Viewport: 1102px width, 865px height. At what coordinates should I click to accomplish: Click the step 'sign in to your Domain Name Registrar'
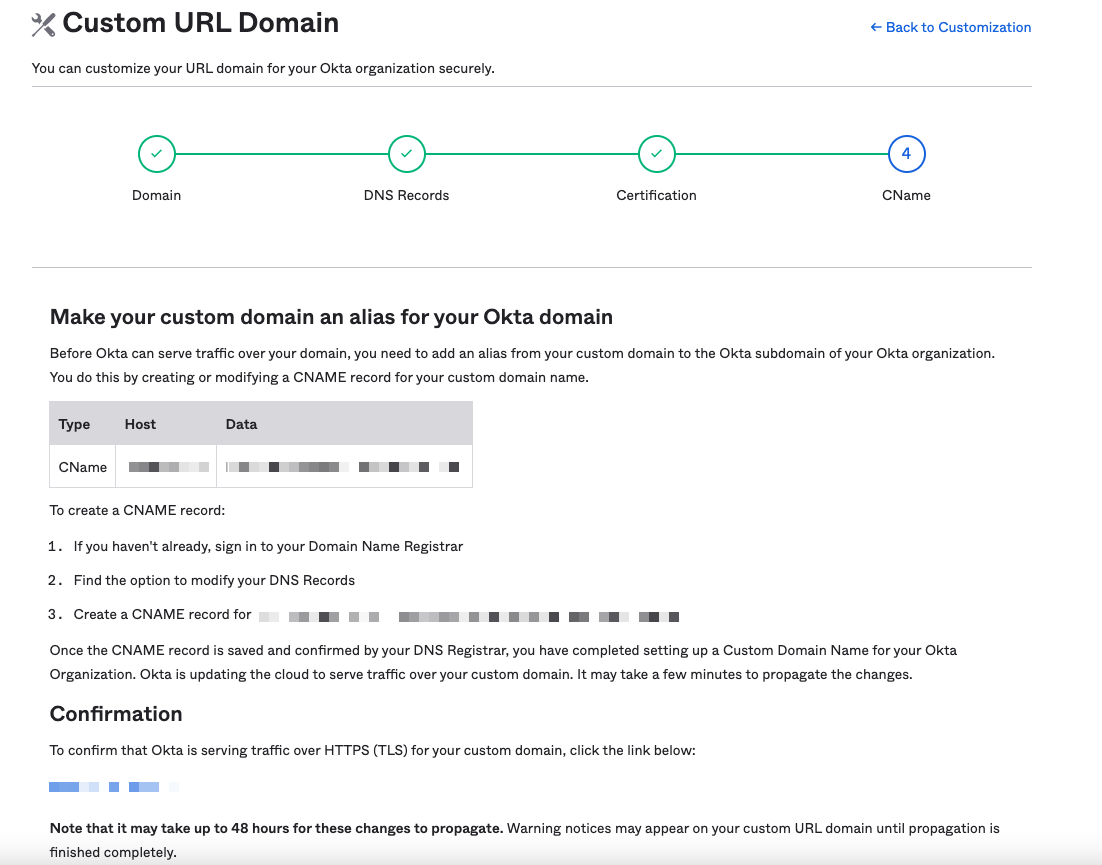click(x=268, y=547)
